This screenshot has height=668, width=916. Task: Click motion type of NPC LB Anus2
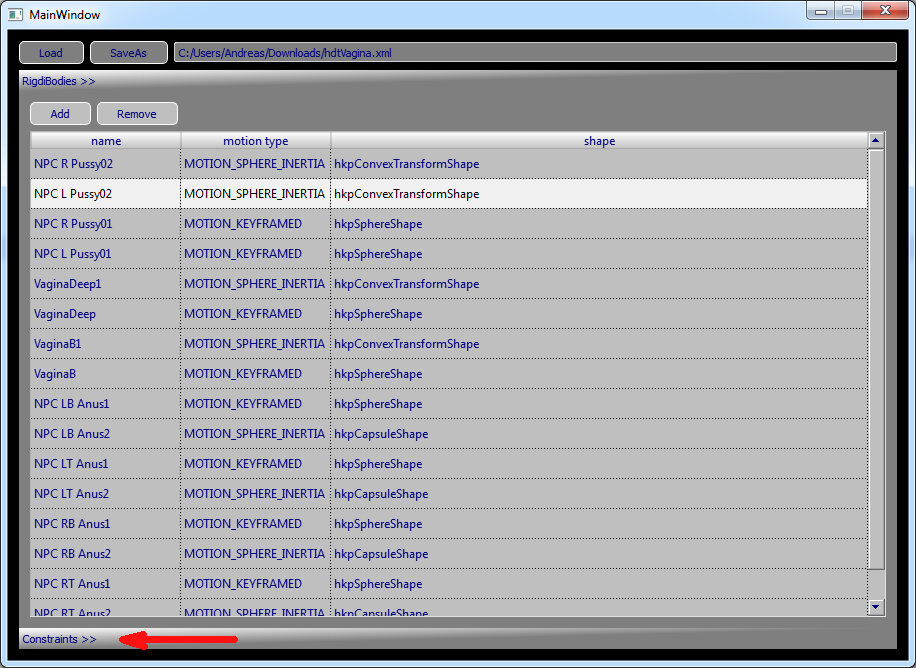(254, 434)
